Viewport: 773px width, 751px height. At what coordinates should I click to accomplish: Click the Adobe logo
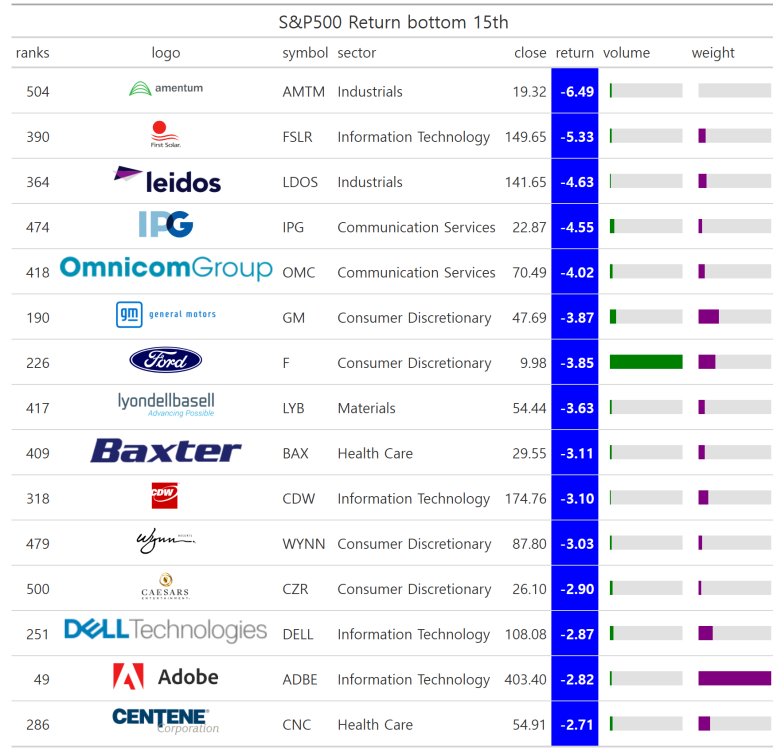click(166, 677)
